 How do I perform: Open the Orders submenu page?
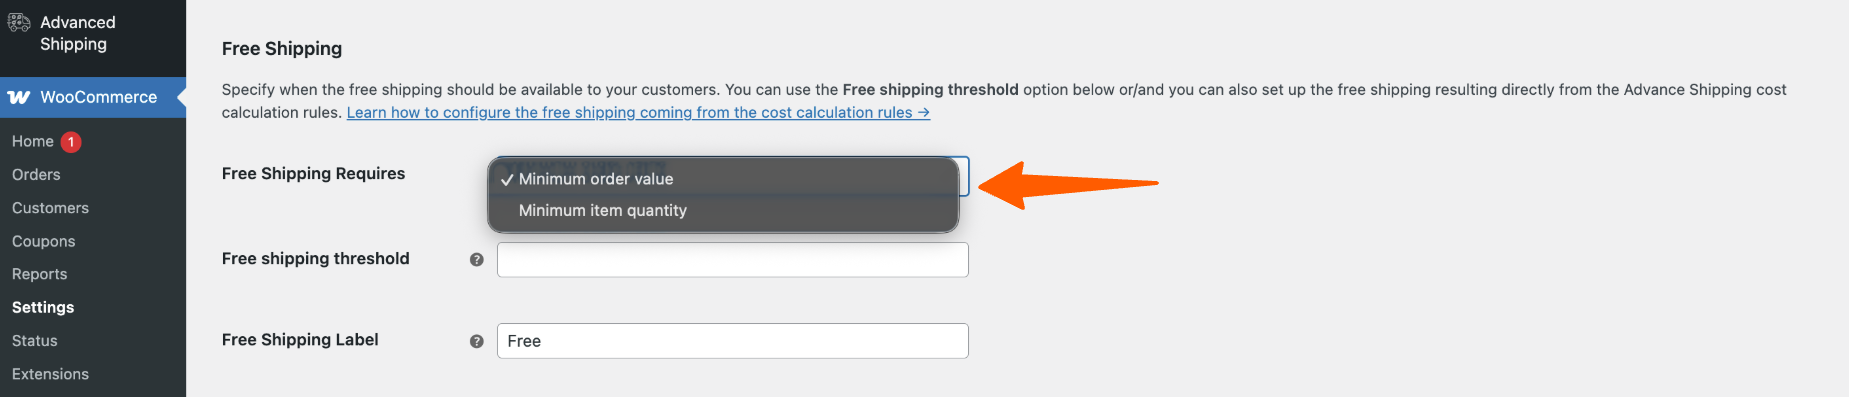click(36, 175)
